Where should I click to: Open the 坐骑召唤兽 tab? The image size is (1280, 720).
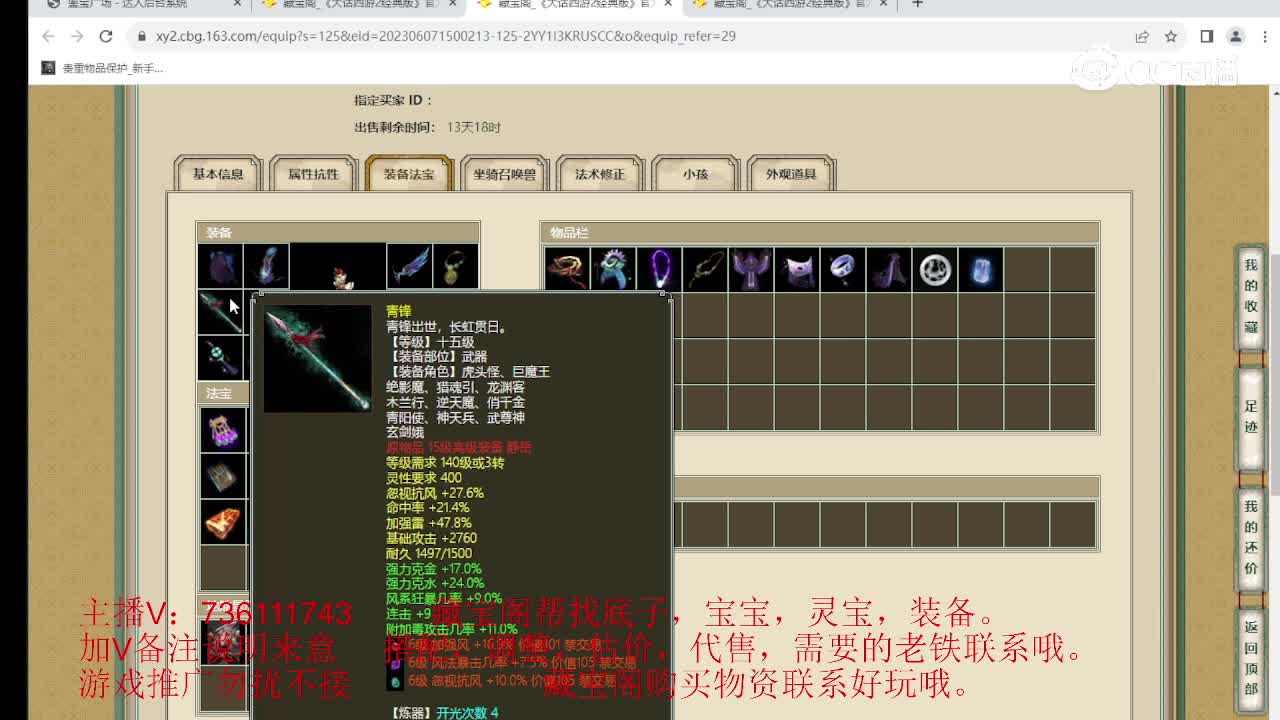504,174
